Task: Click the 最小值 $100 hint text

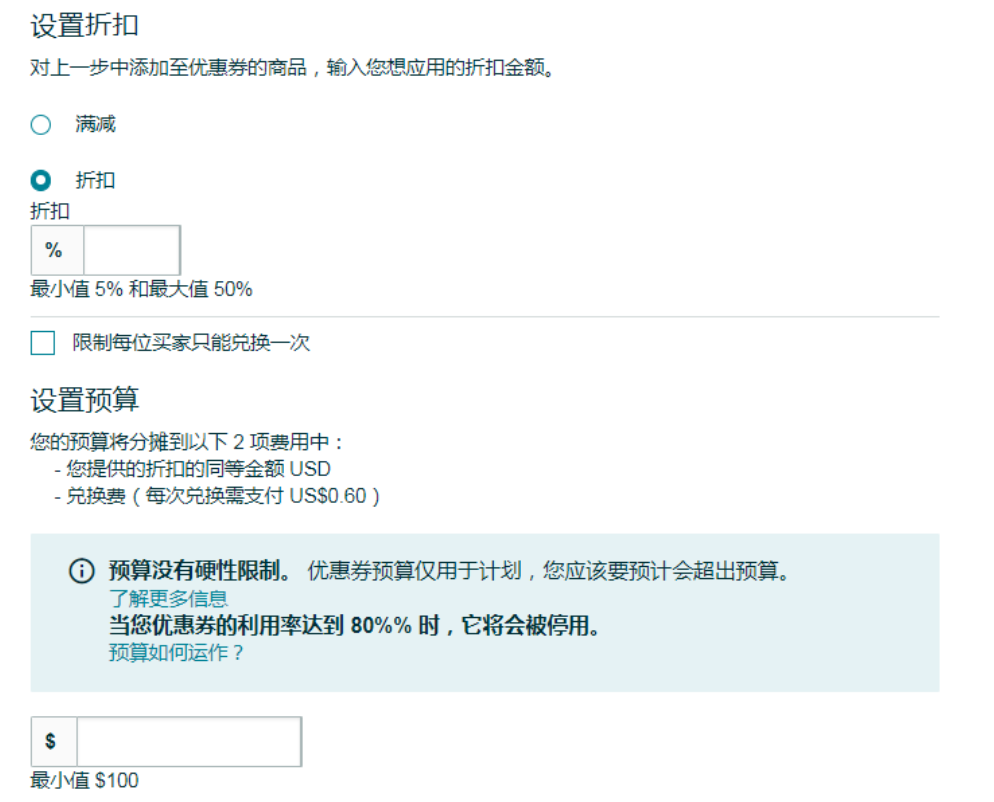Action: (x=84, y=781)
